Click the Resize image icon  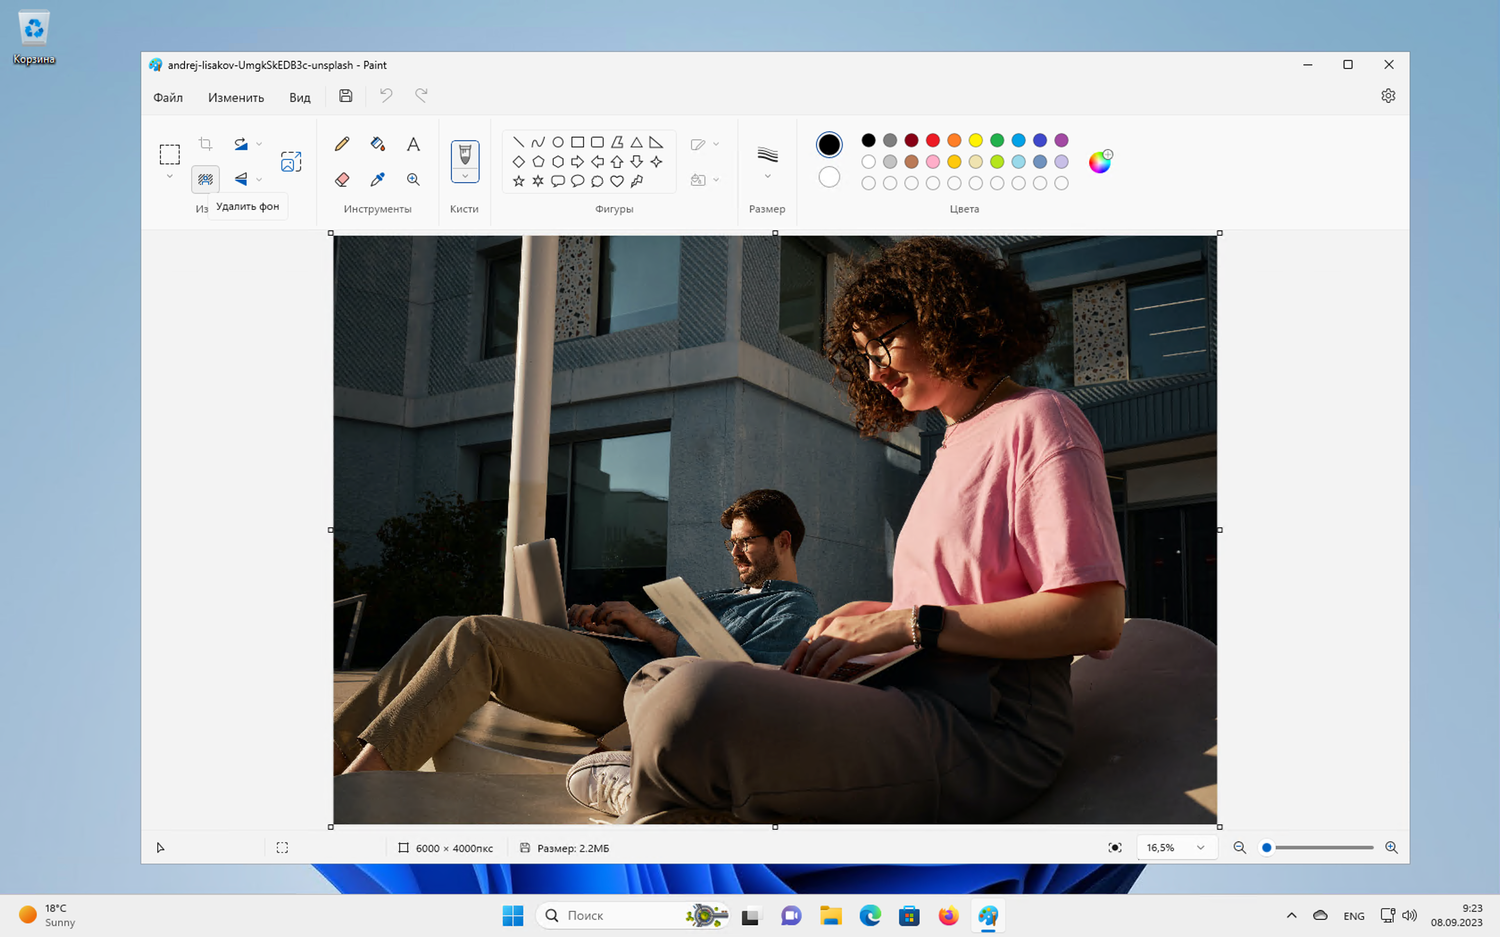[x=291, y=161]
